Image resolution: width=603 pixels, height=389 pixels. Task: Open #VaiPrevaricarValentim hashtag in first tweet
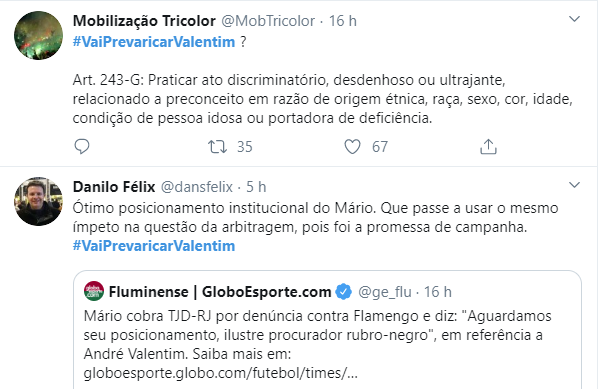(x=154, y=42)
